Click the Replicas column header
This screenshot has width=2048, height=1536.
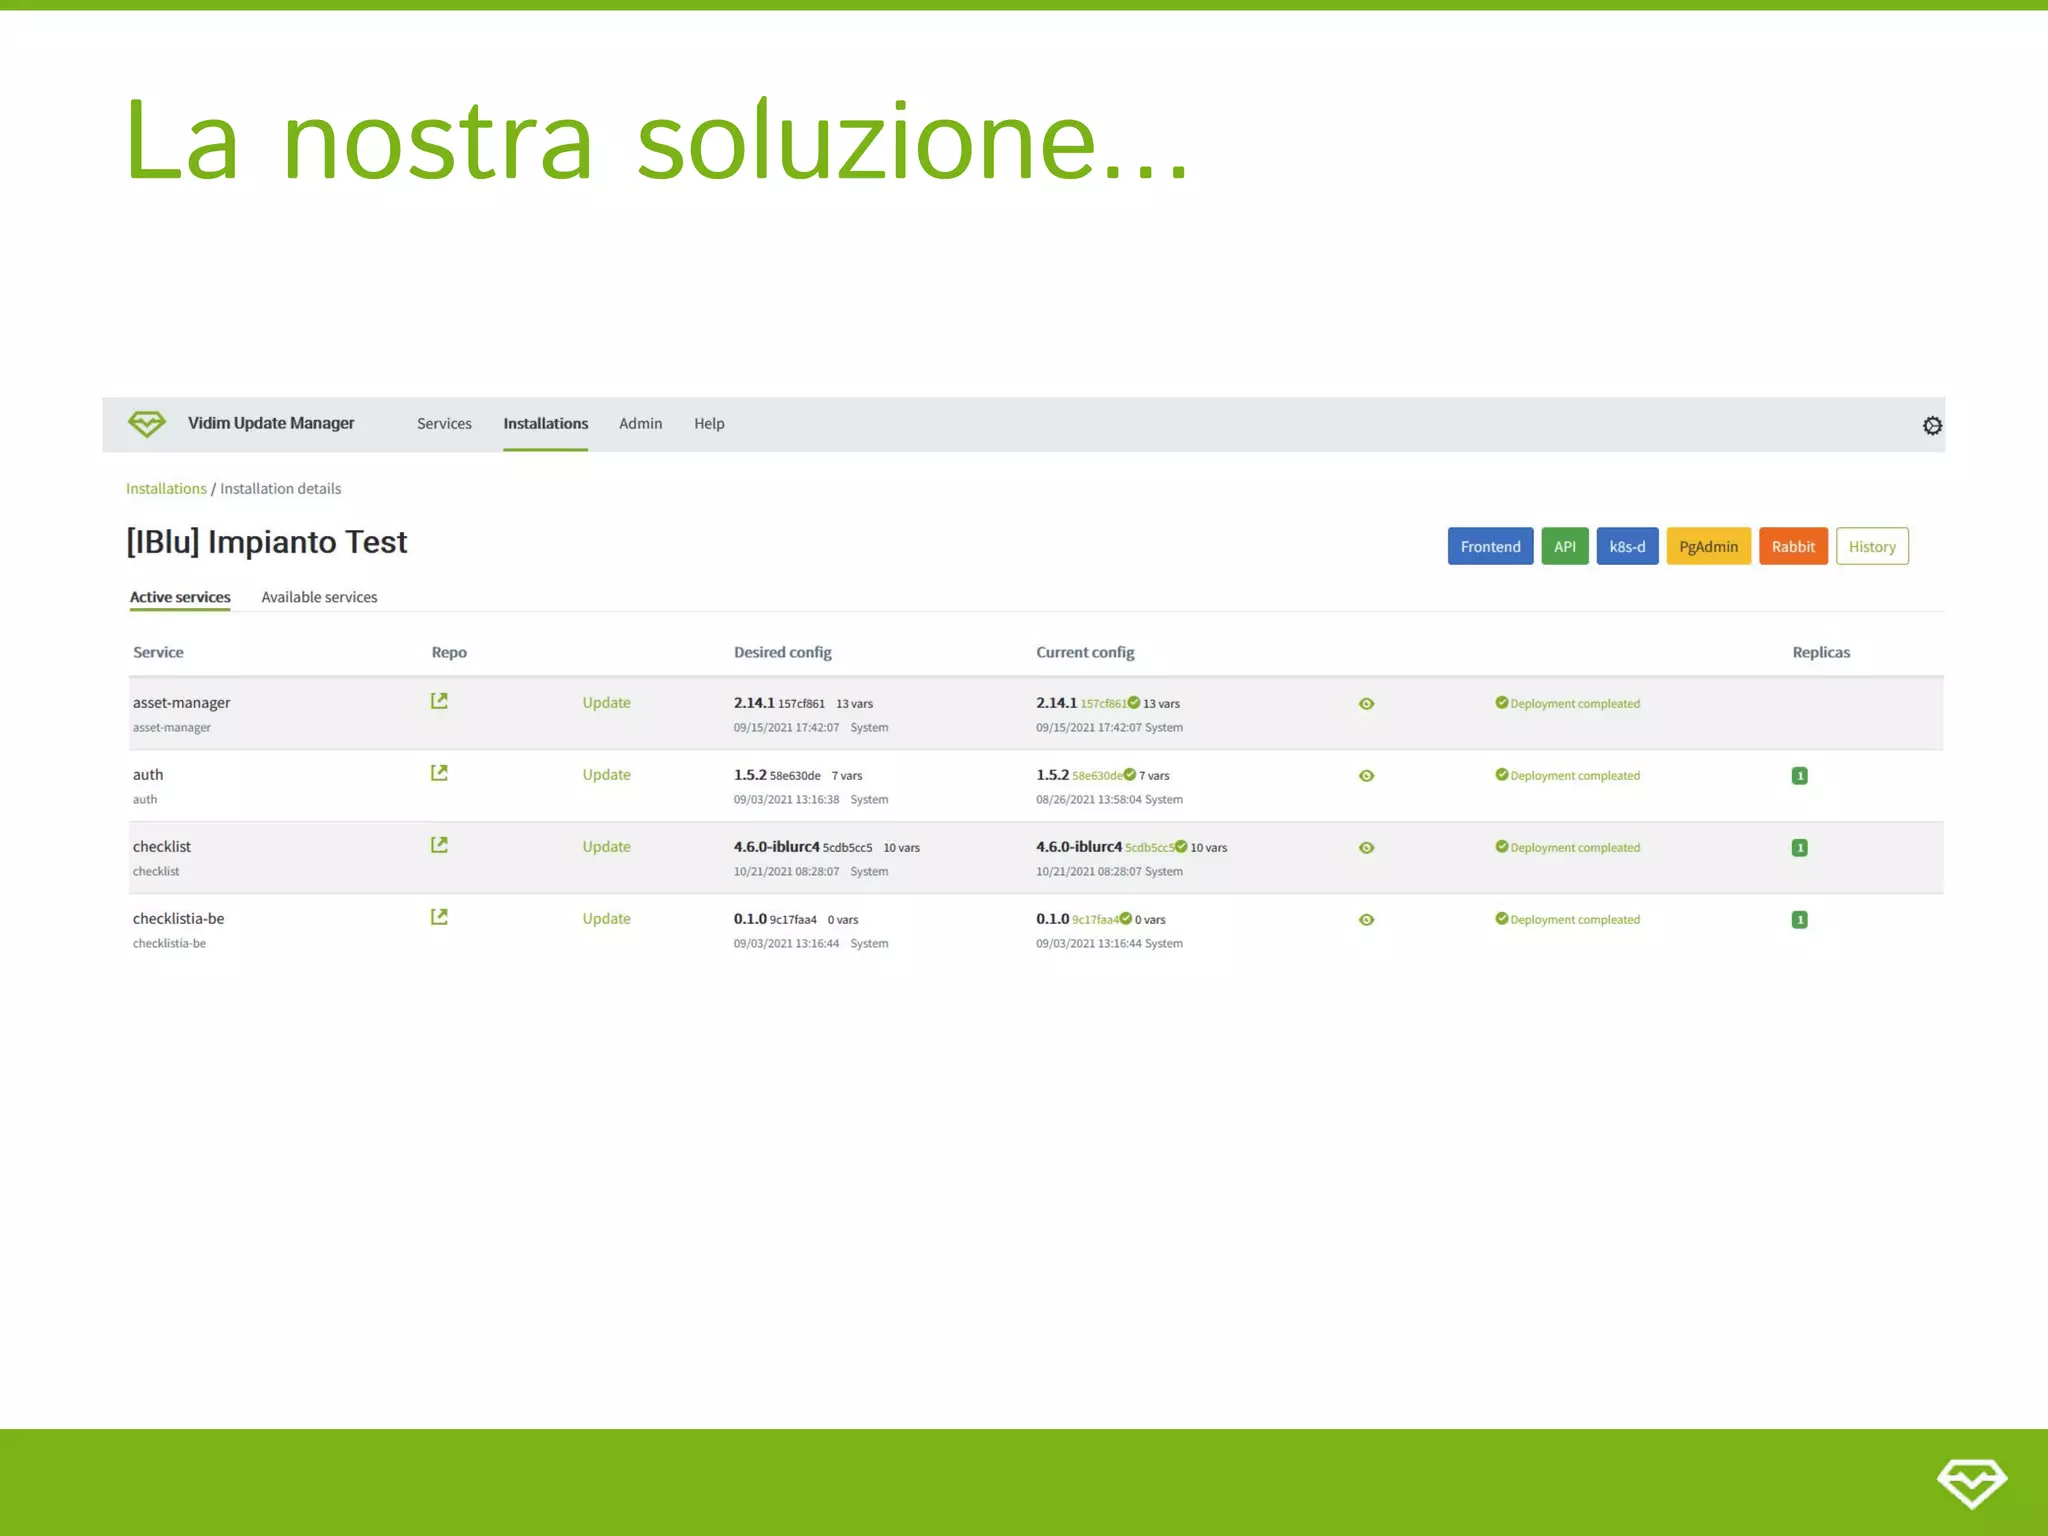1821,652
